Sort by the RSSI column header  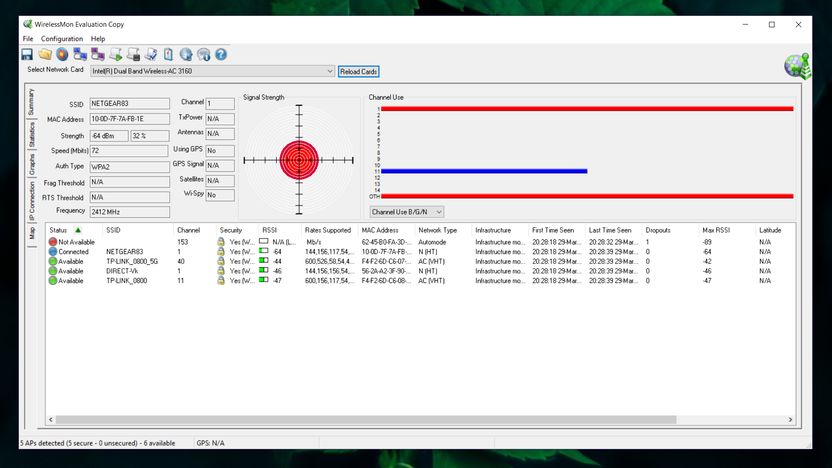pos(270,230)
